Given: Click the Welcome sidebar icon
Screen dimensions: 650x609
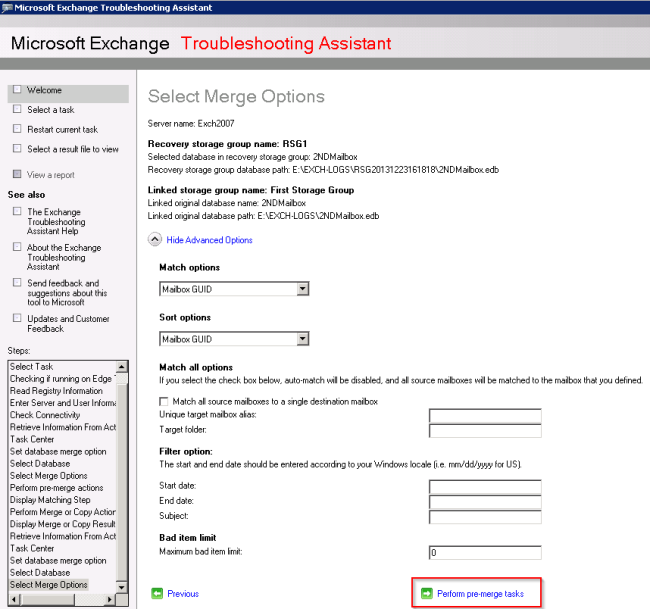Looking at the screenshot, I should click(x=17, y=90).
